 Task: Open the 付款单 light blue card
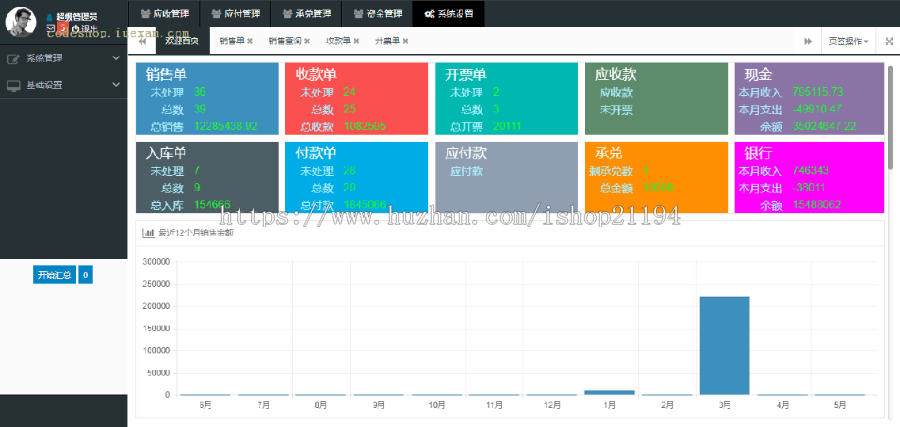pyautogui.click(x=356, y=177)
